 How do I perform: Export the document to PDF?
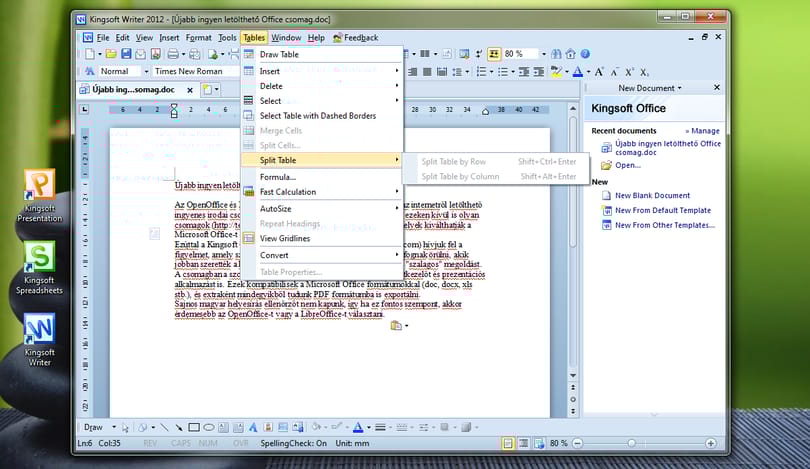pyautogui.click(x=155, y=54)
